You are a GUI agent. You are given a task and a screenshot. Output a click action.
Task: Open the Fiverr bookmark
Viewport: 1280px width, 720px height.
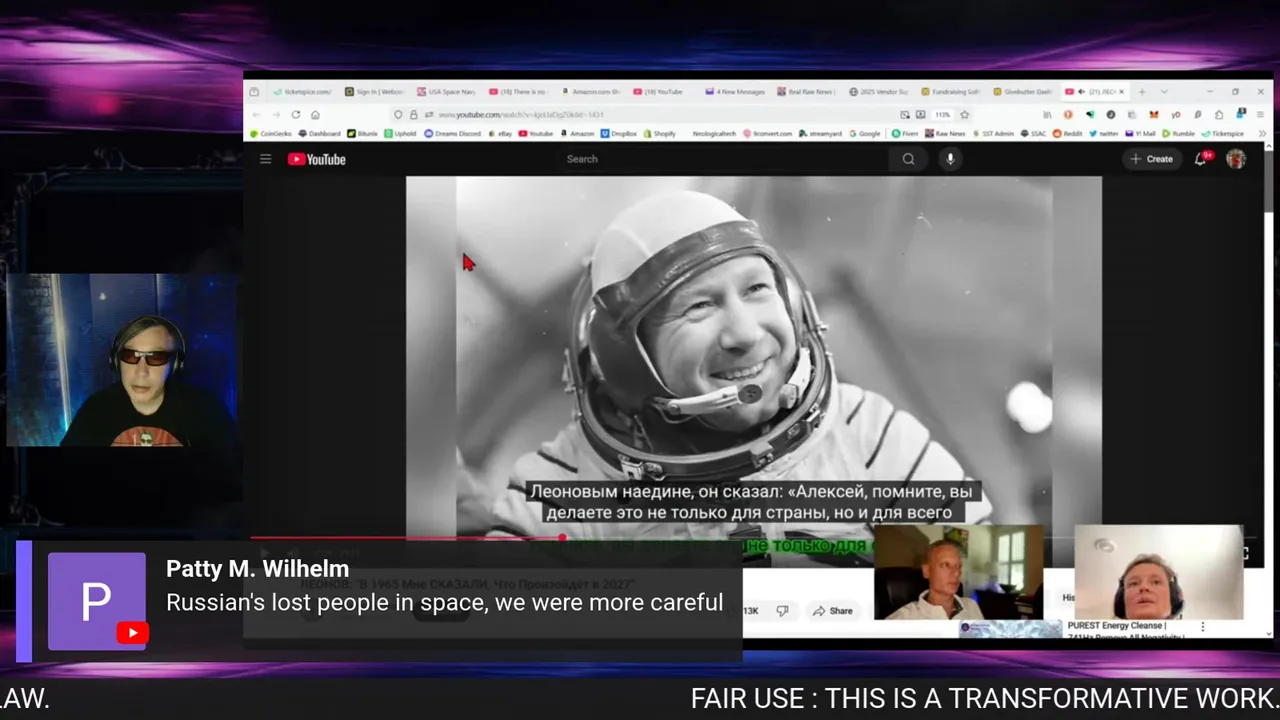905,133
